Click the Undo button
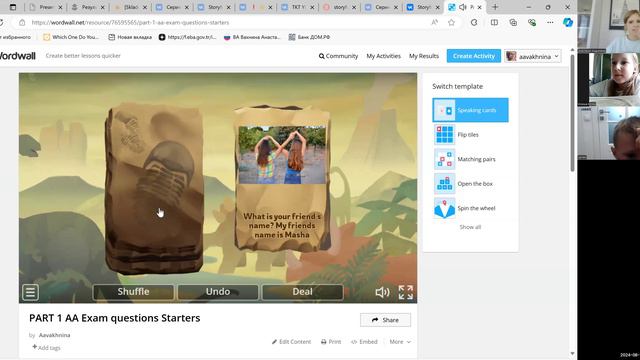This screenshot has height=360, width=640. [218, 292]
